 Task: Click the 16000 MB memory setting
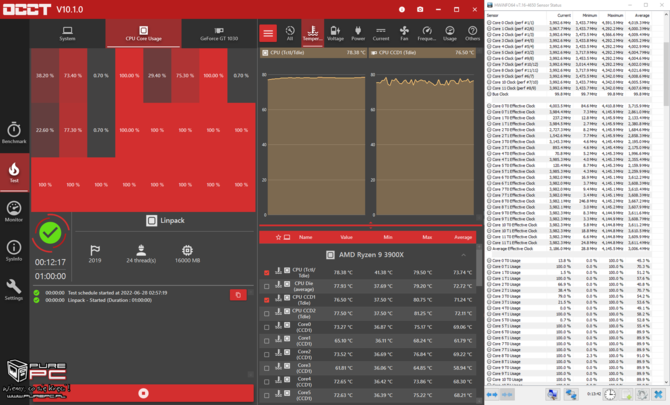pyautogui.click(x=187, y=254)
